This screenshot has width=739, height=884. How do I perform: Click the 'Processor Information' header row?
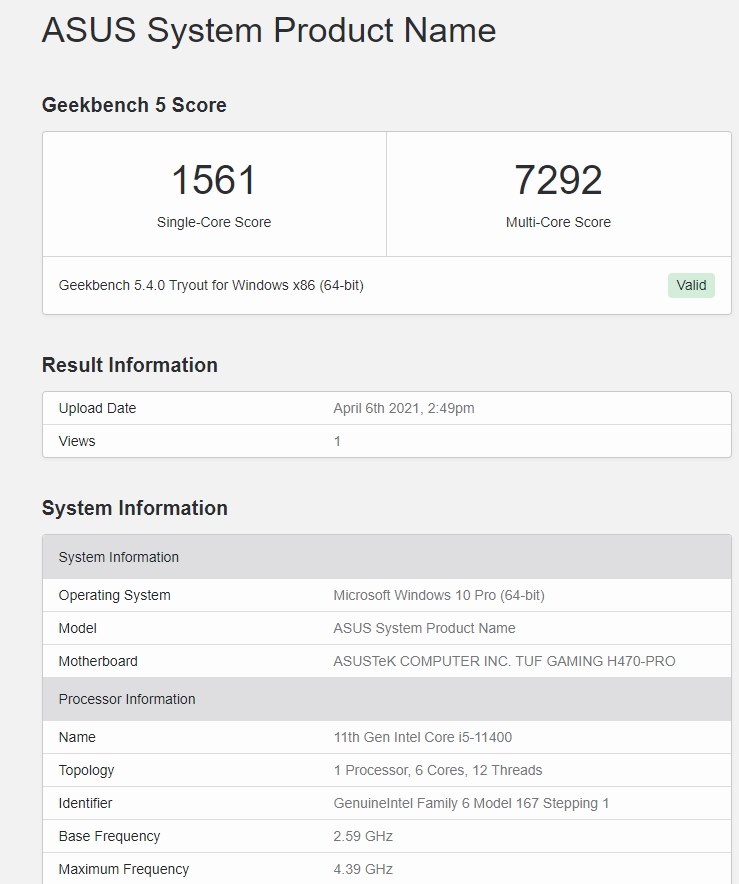coord(387,699)
